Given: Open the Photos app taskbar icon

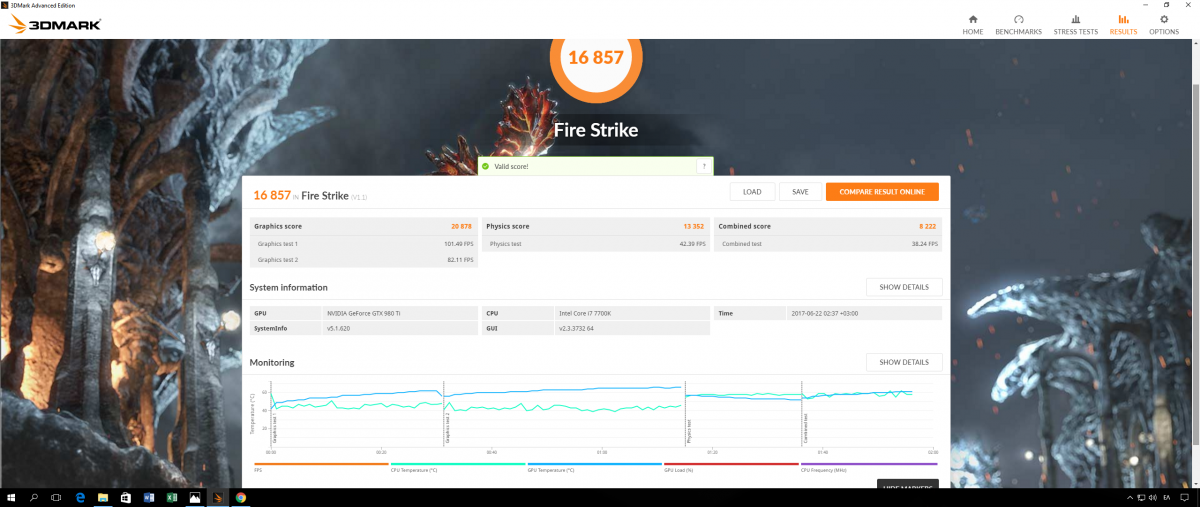Looking at the screenshot, I should (195, 497).
